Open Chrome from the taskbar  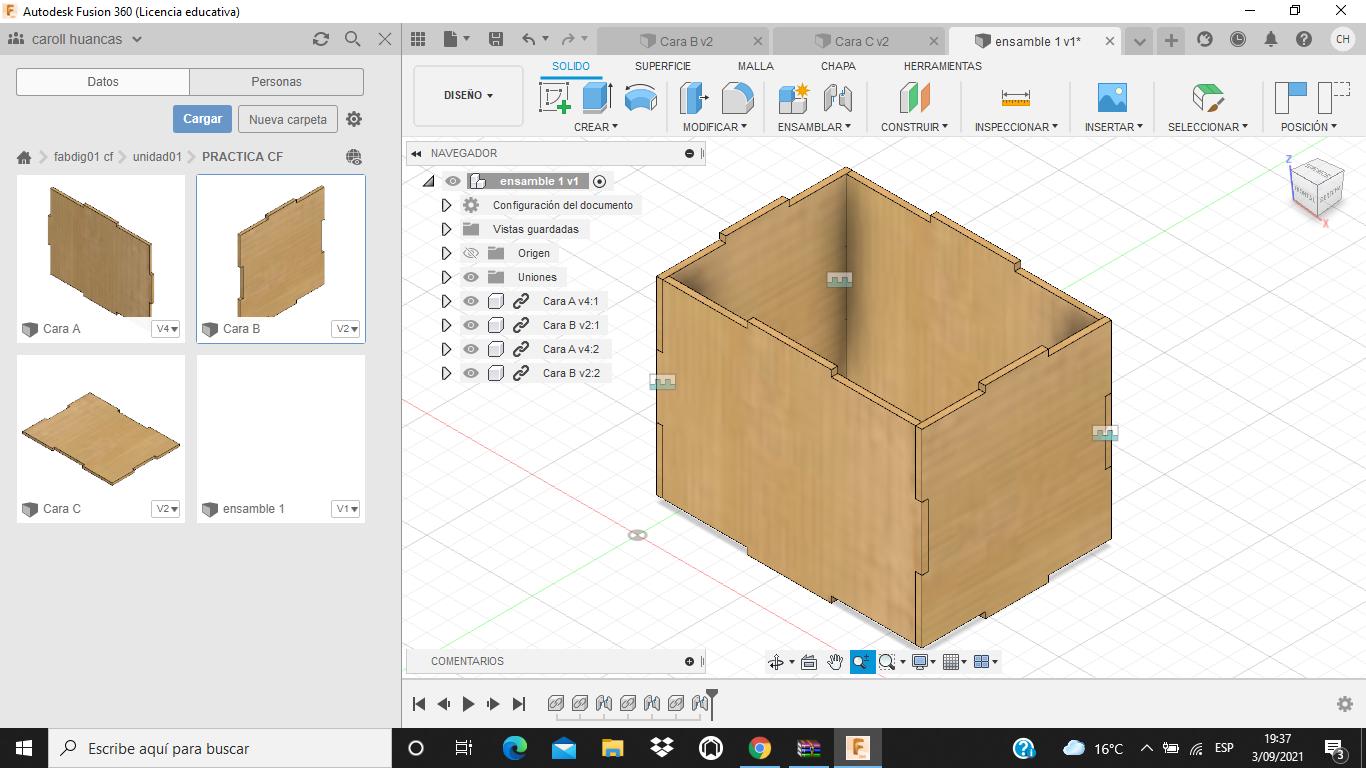coord(760,748)
